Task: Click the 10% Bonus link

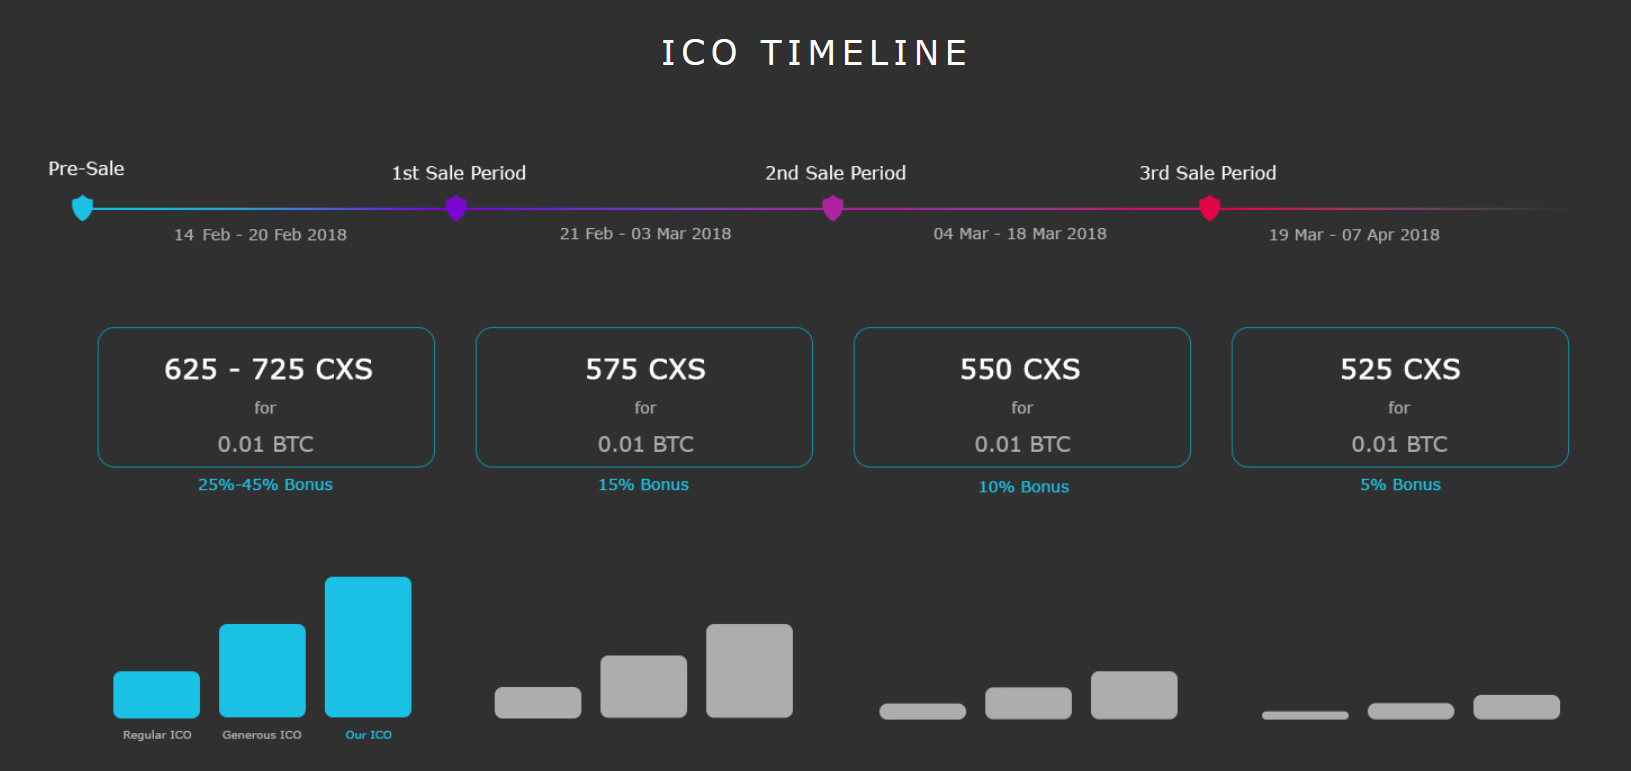Action: [x=1023, y=487]
